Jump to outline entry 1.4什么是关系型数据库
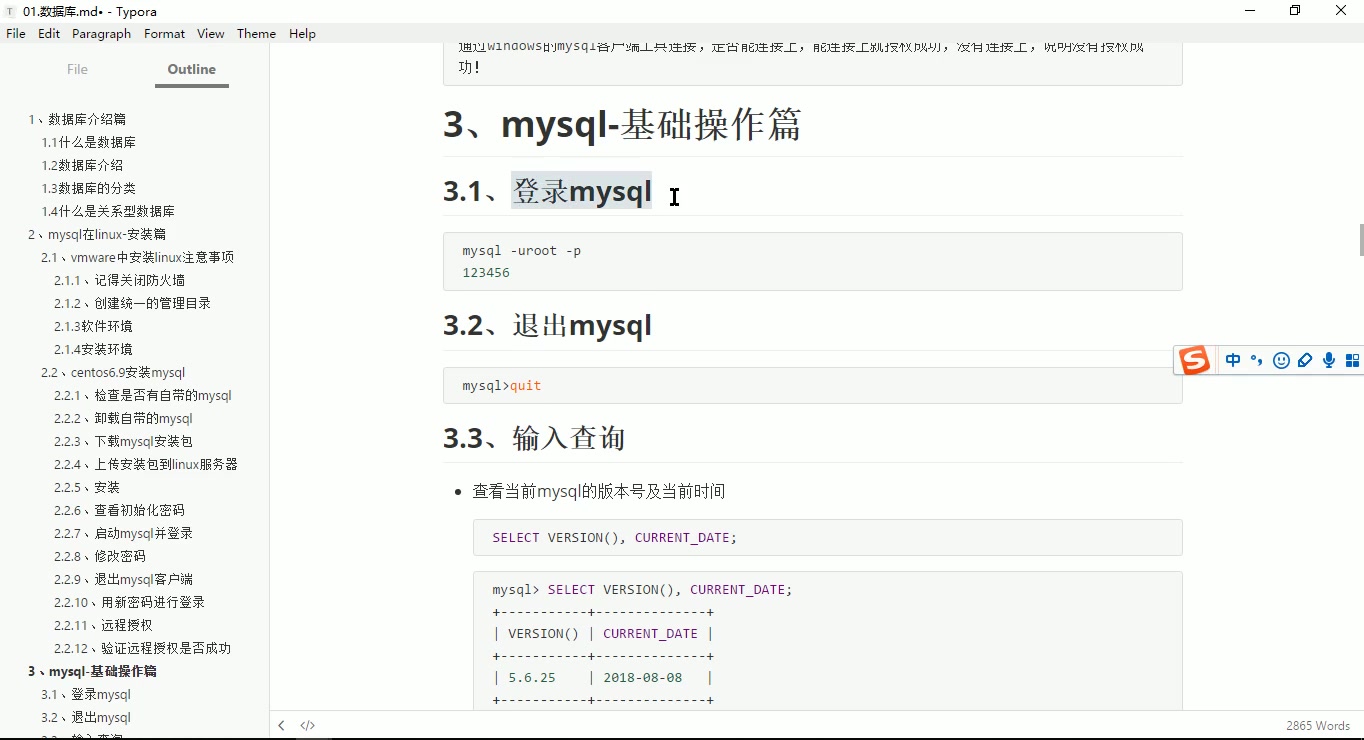 (108, 211)
